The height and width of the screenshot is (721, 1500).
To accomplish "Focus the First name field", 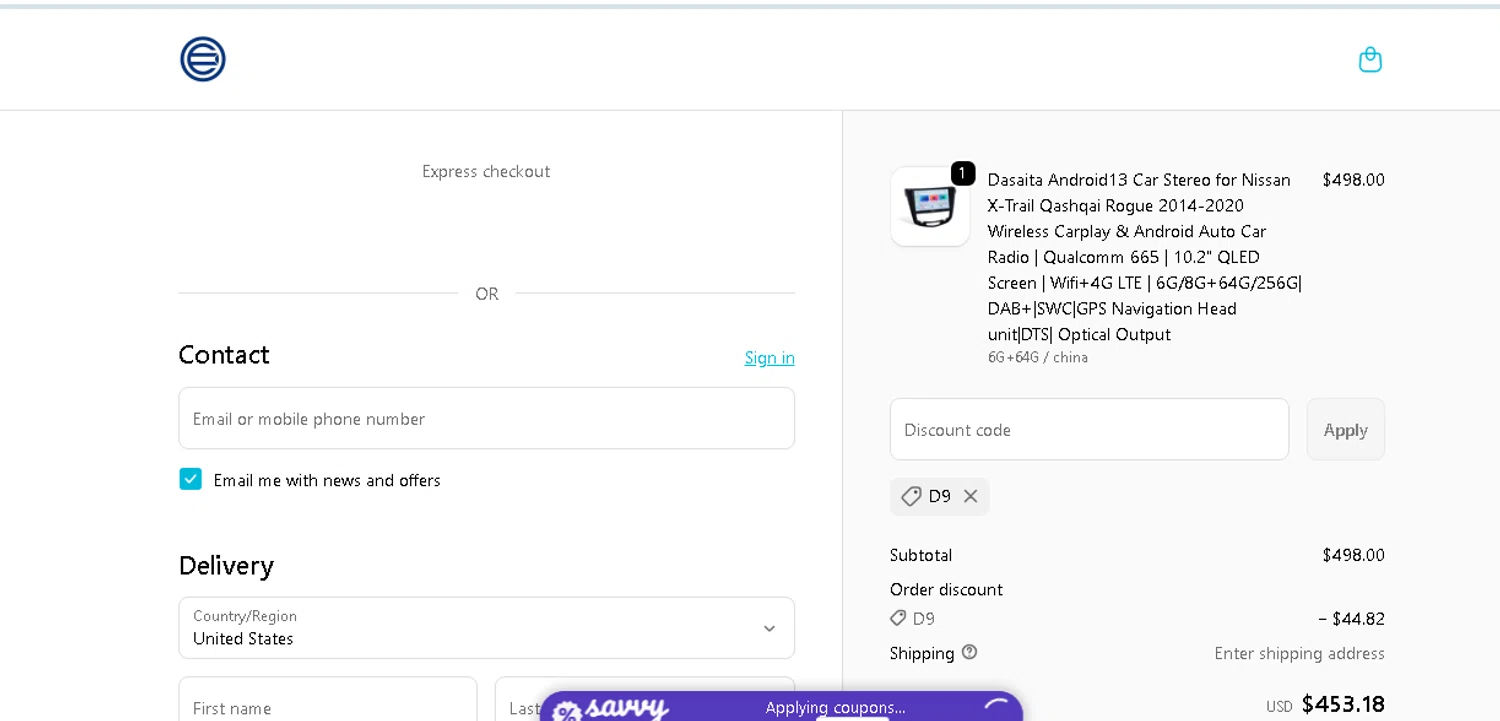I will click(x=328, y=700).
